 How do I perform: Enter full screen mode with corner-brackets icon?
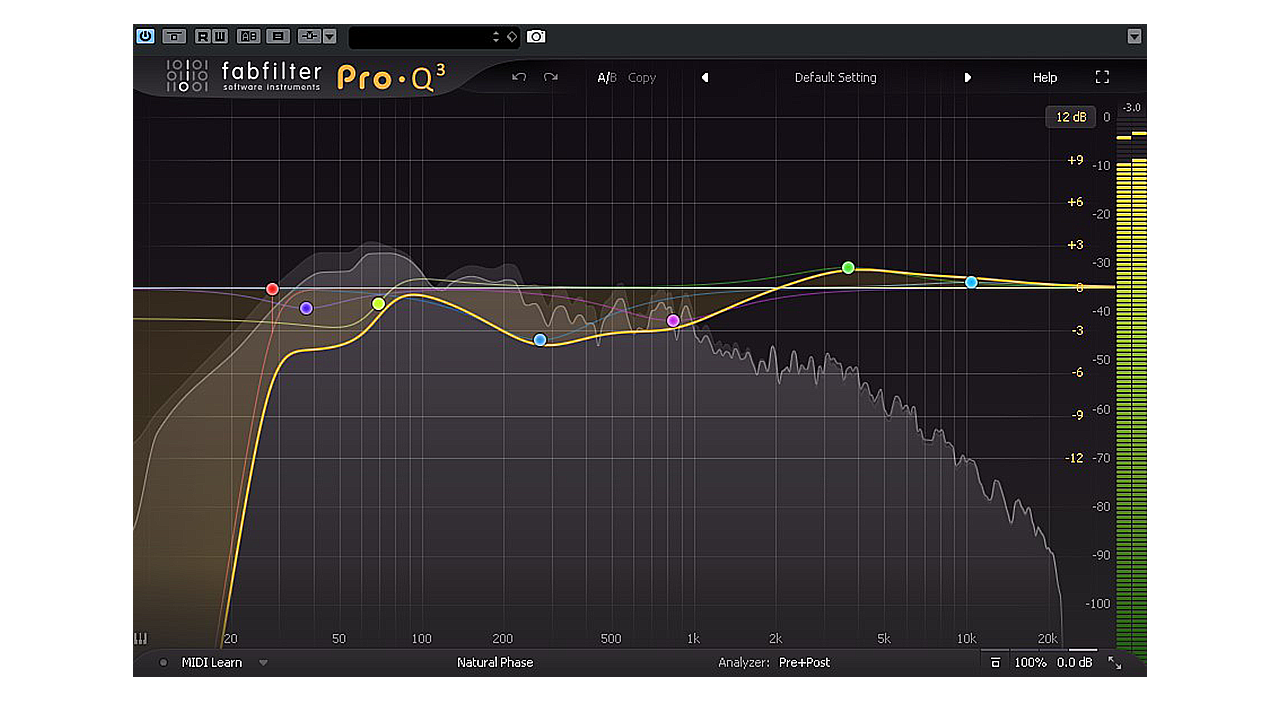[x=1103, y=77]
